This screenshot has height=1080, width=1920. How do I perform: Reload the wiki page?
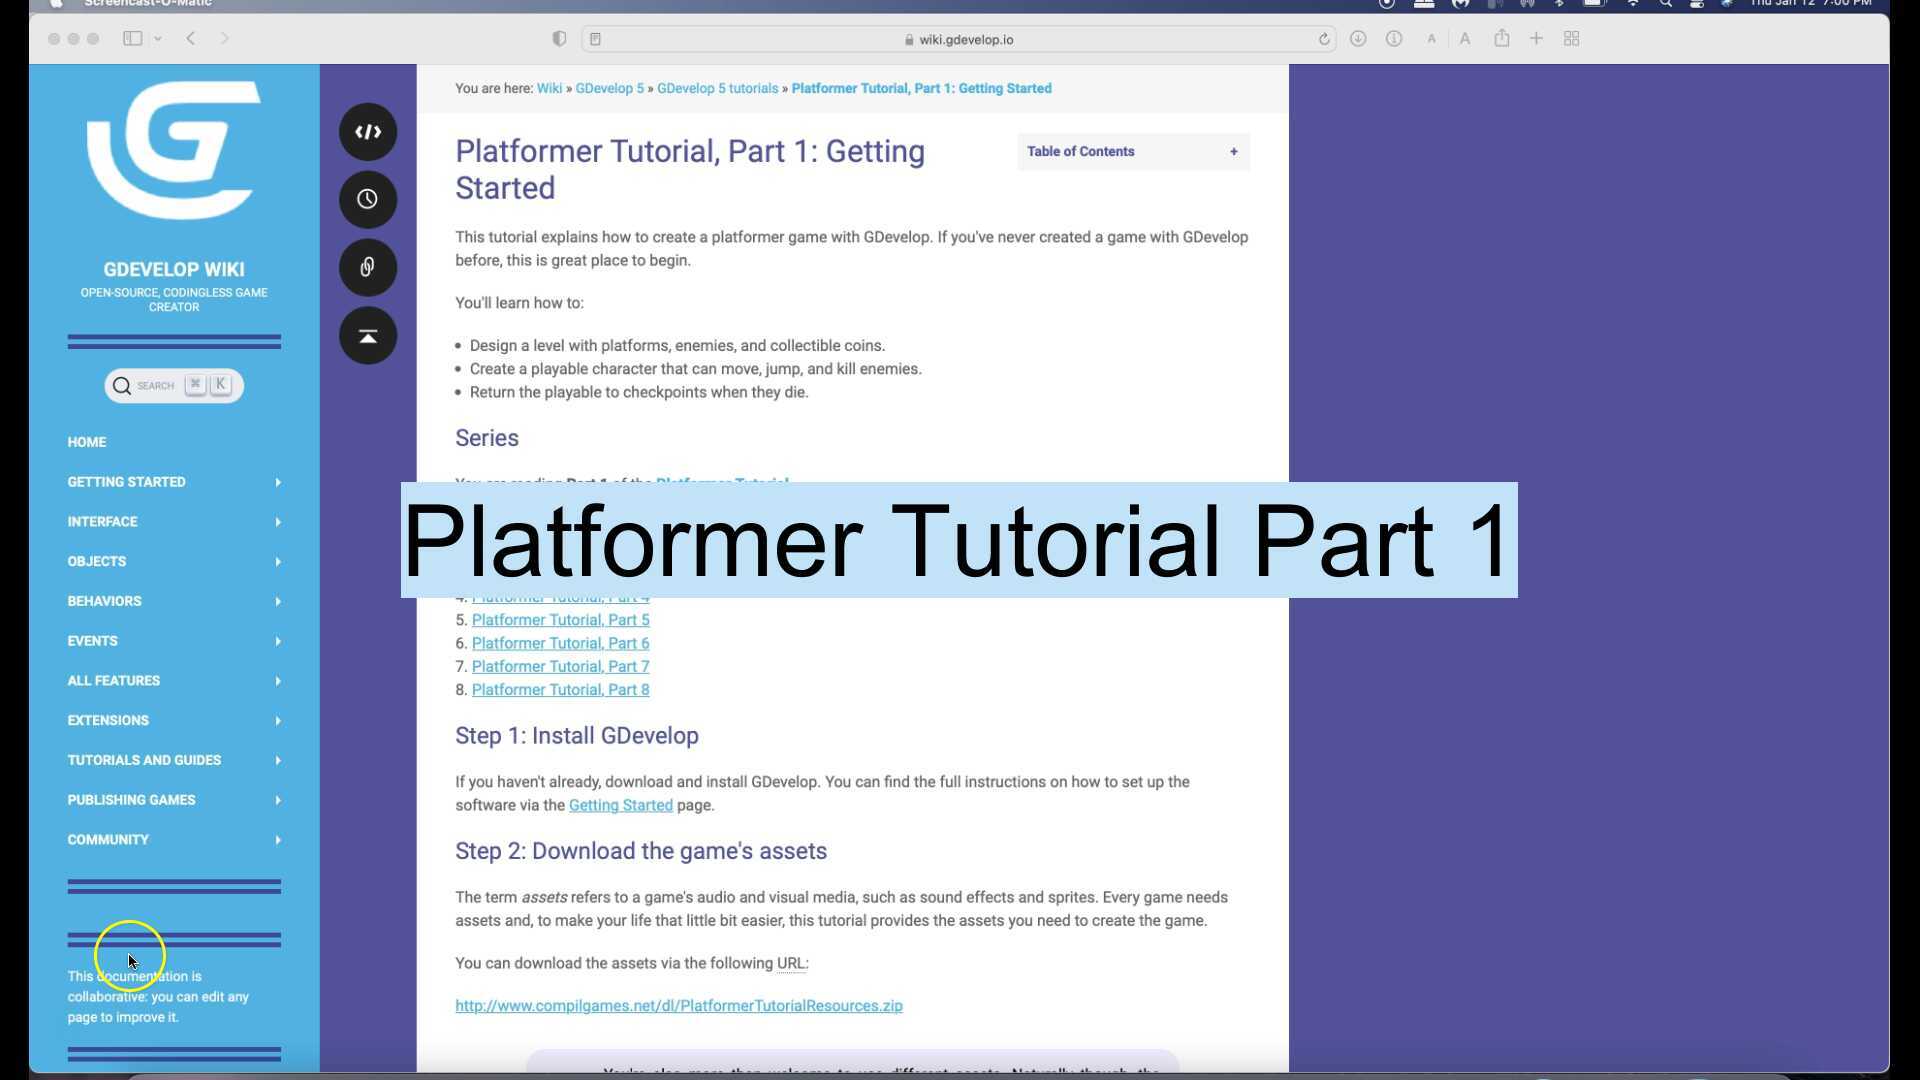[1325, 39]
